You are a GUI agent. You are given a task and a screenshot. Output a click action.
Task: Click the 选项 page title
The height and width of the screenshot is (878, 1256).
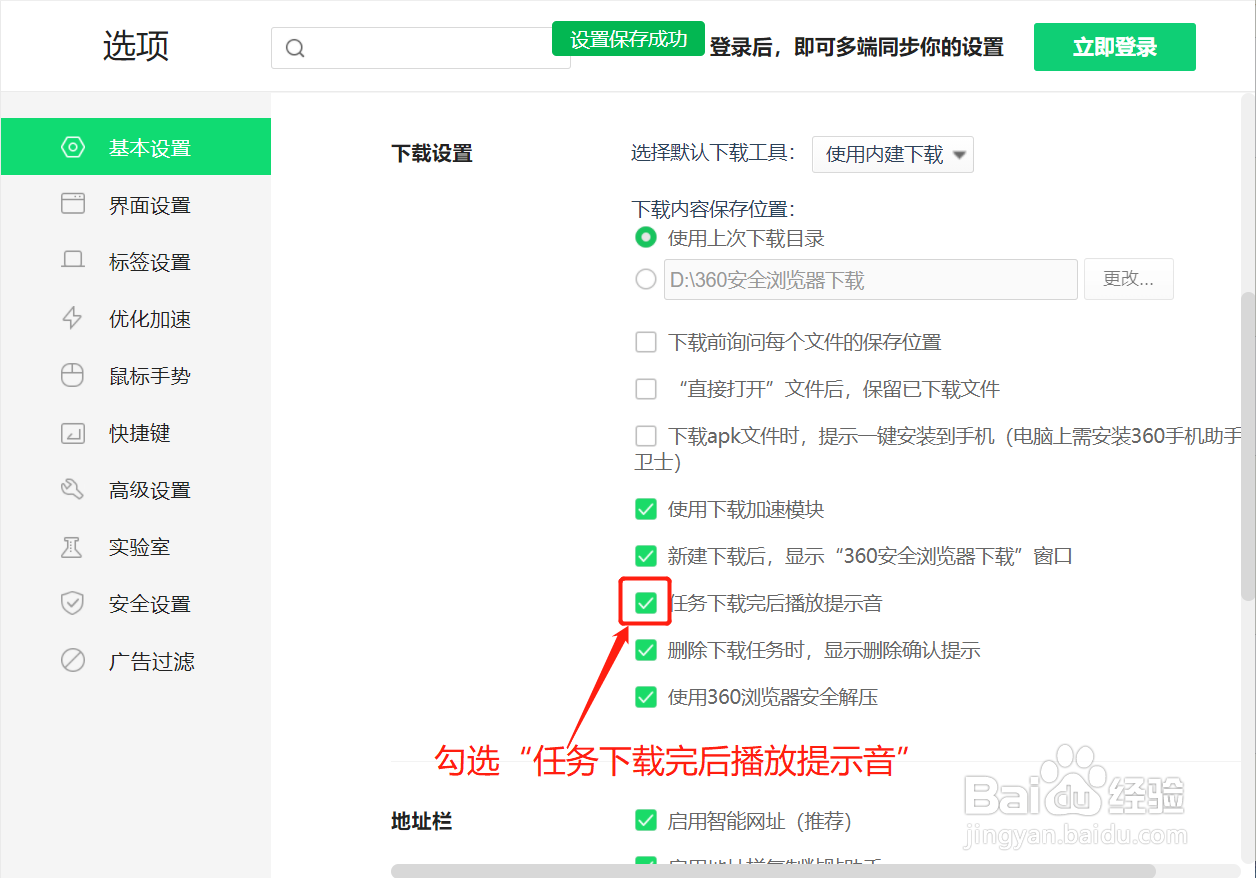coord(136,46)
